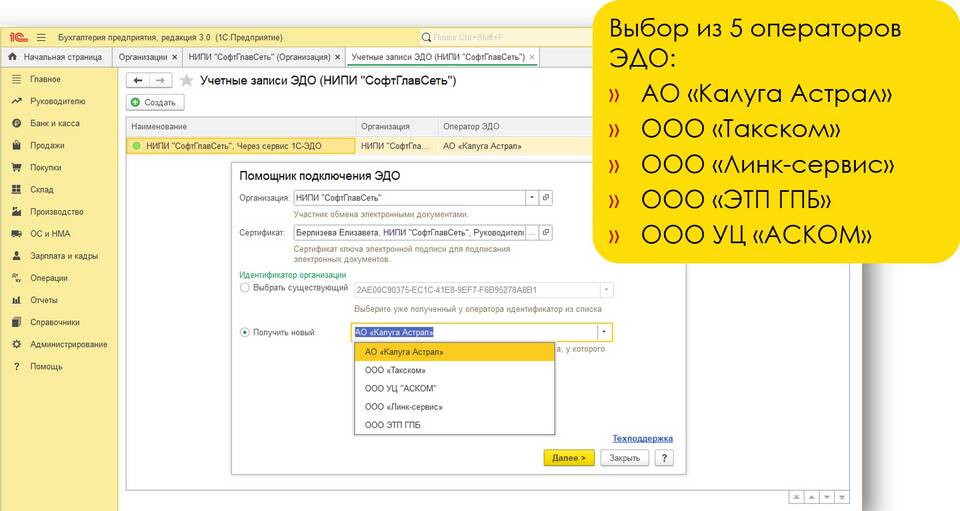Expand the existing identifier dropdown arrow

[x=606, y=289]
